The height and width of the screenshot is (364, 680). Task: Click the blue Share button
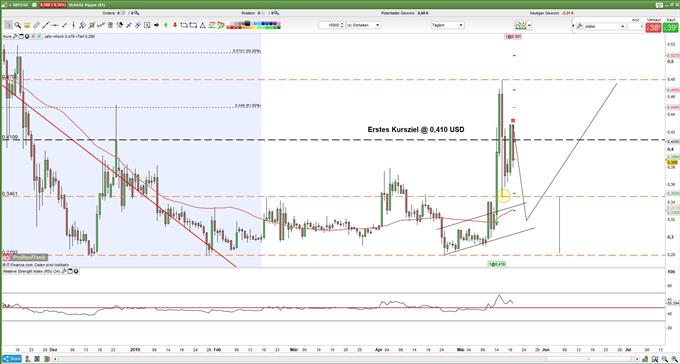click(x=11, y=359)
